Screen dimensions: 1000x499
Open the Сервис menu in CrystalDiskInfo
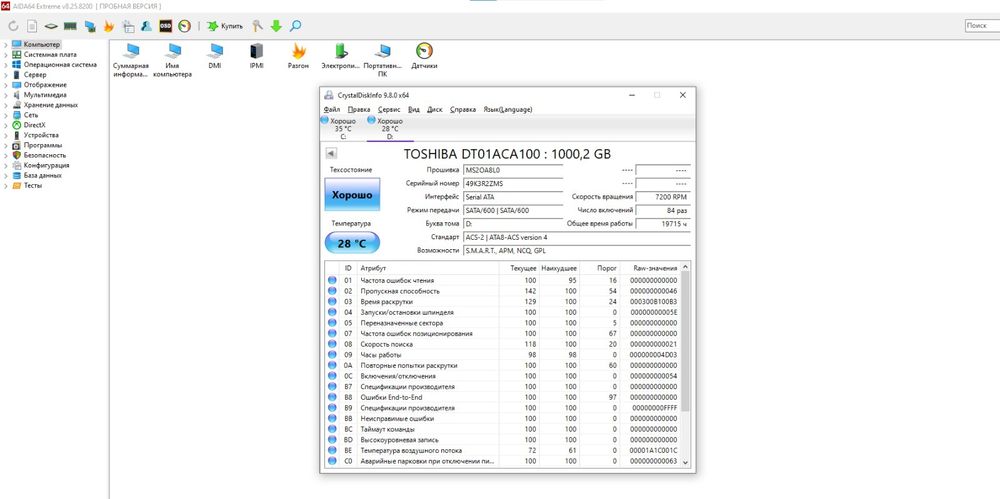(389, 110)
